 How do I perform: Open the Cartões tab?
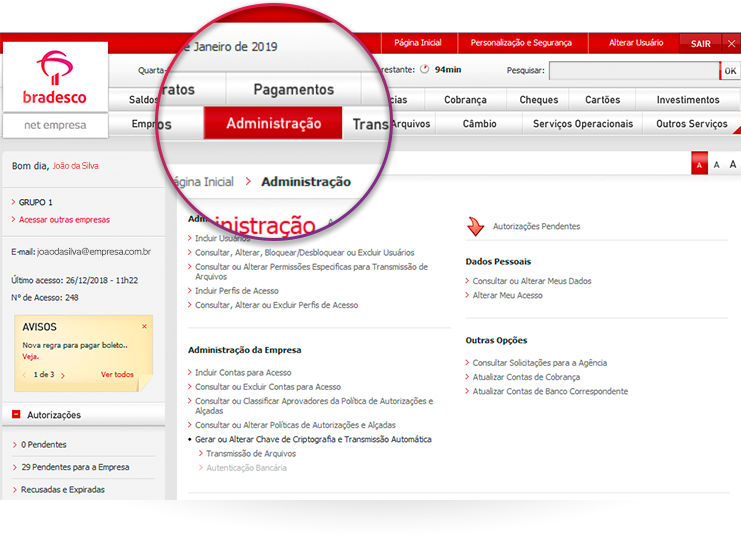602,100
